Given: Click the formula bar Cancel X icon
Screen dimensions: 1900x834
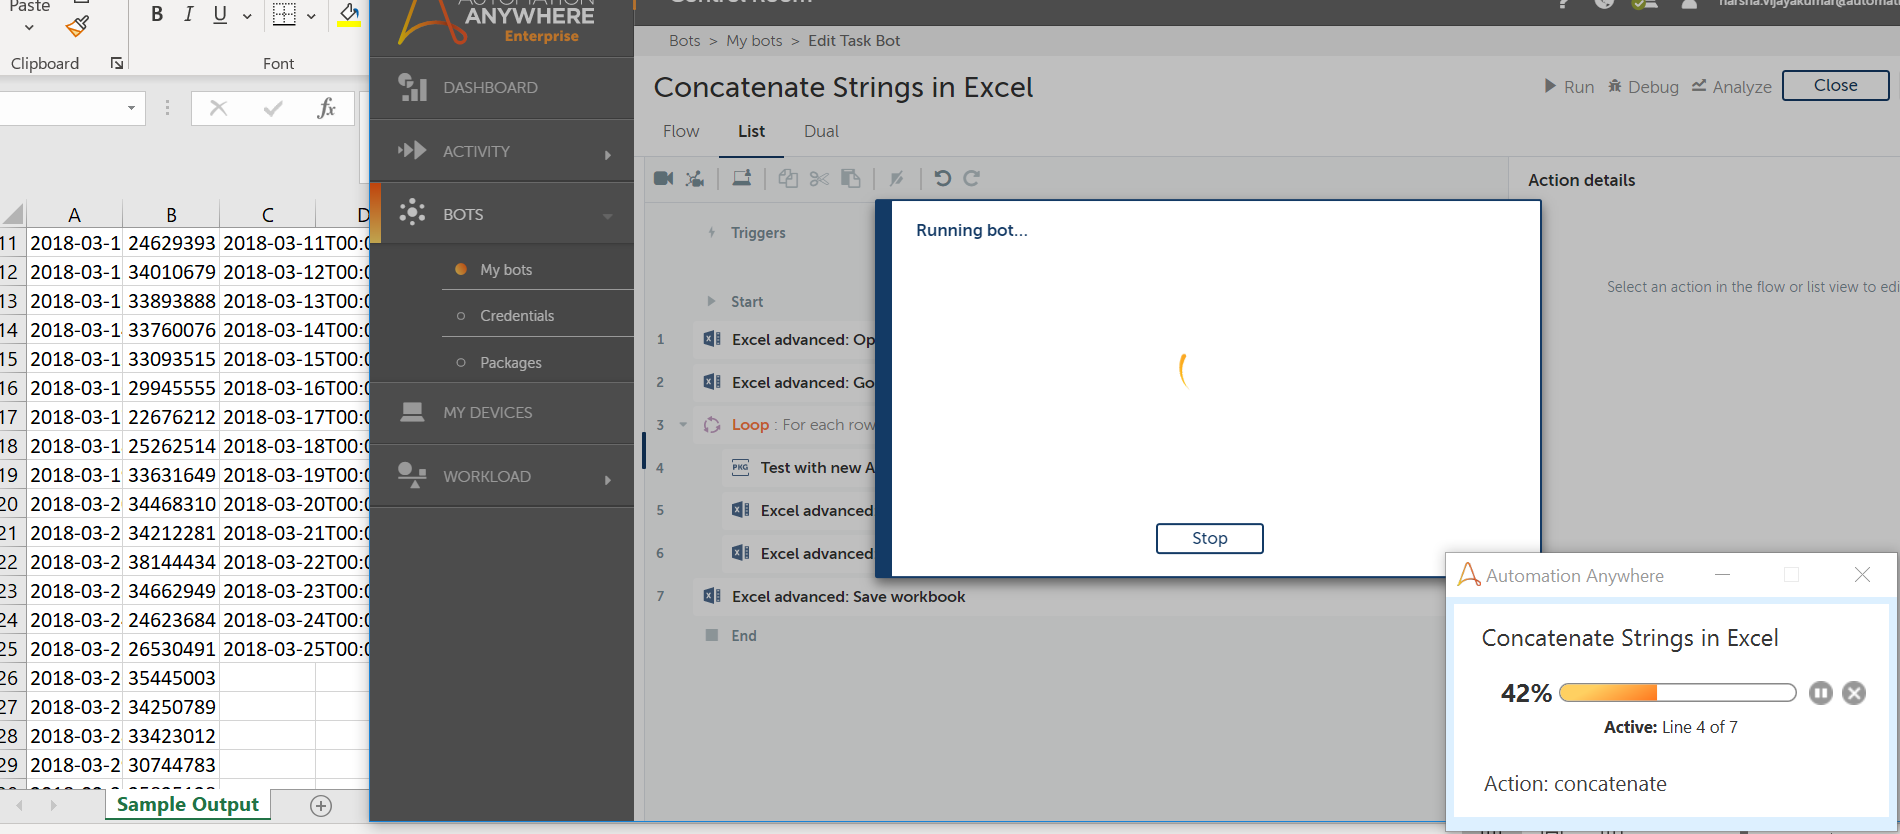Looking at the screenshot, I should tap(218, 108).
